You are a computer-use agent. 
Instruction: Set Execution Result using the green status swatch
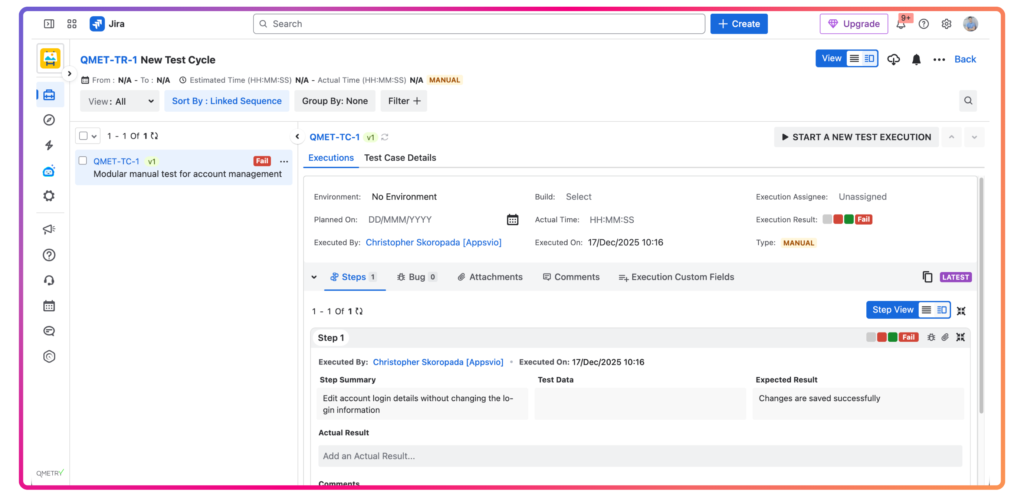coord(849,219)
